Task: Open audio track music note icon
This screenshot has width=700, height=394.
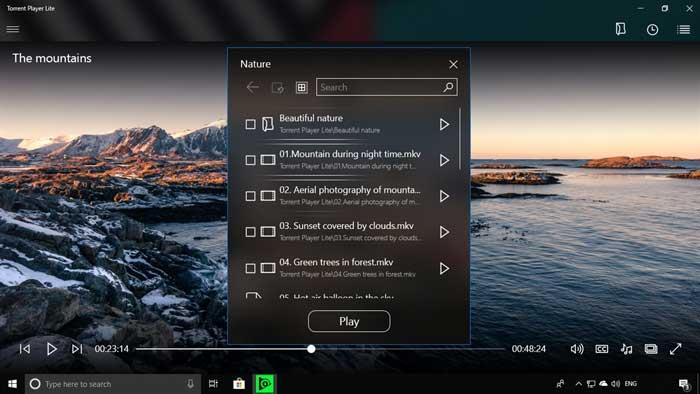Action: point(626,349)
